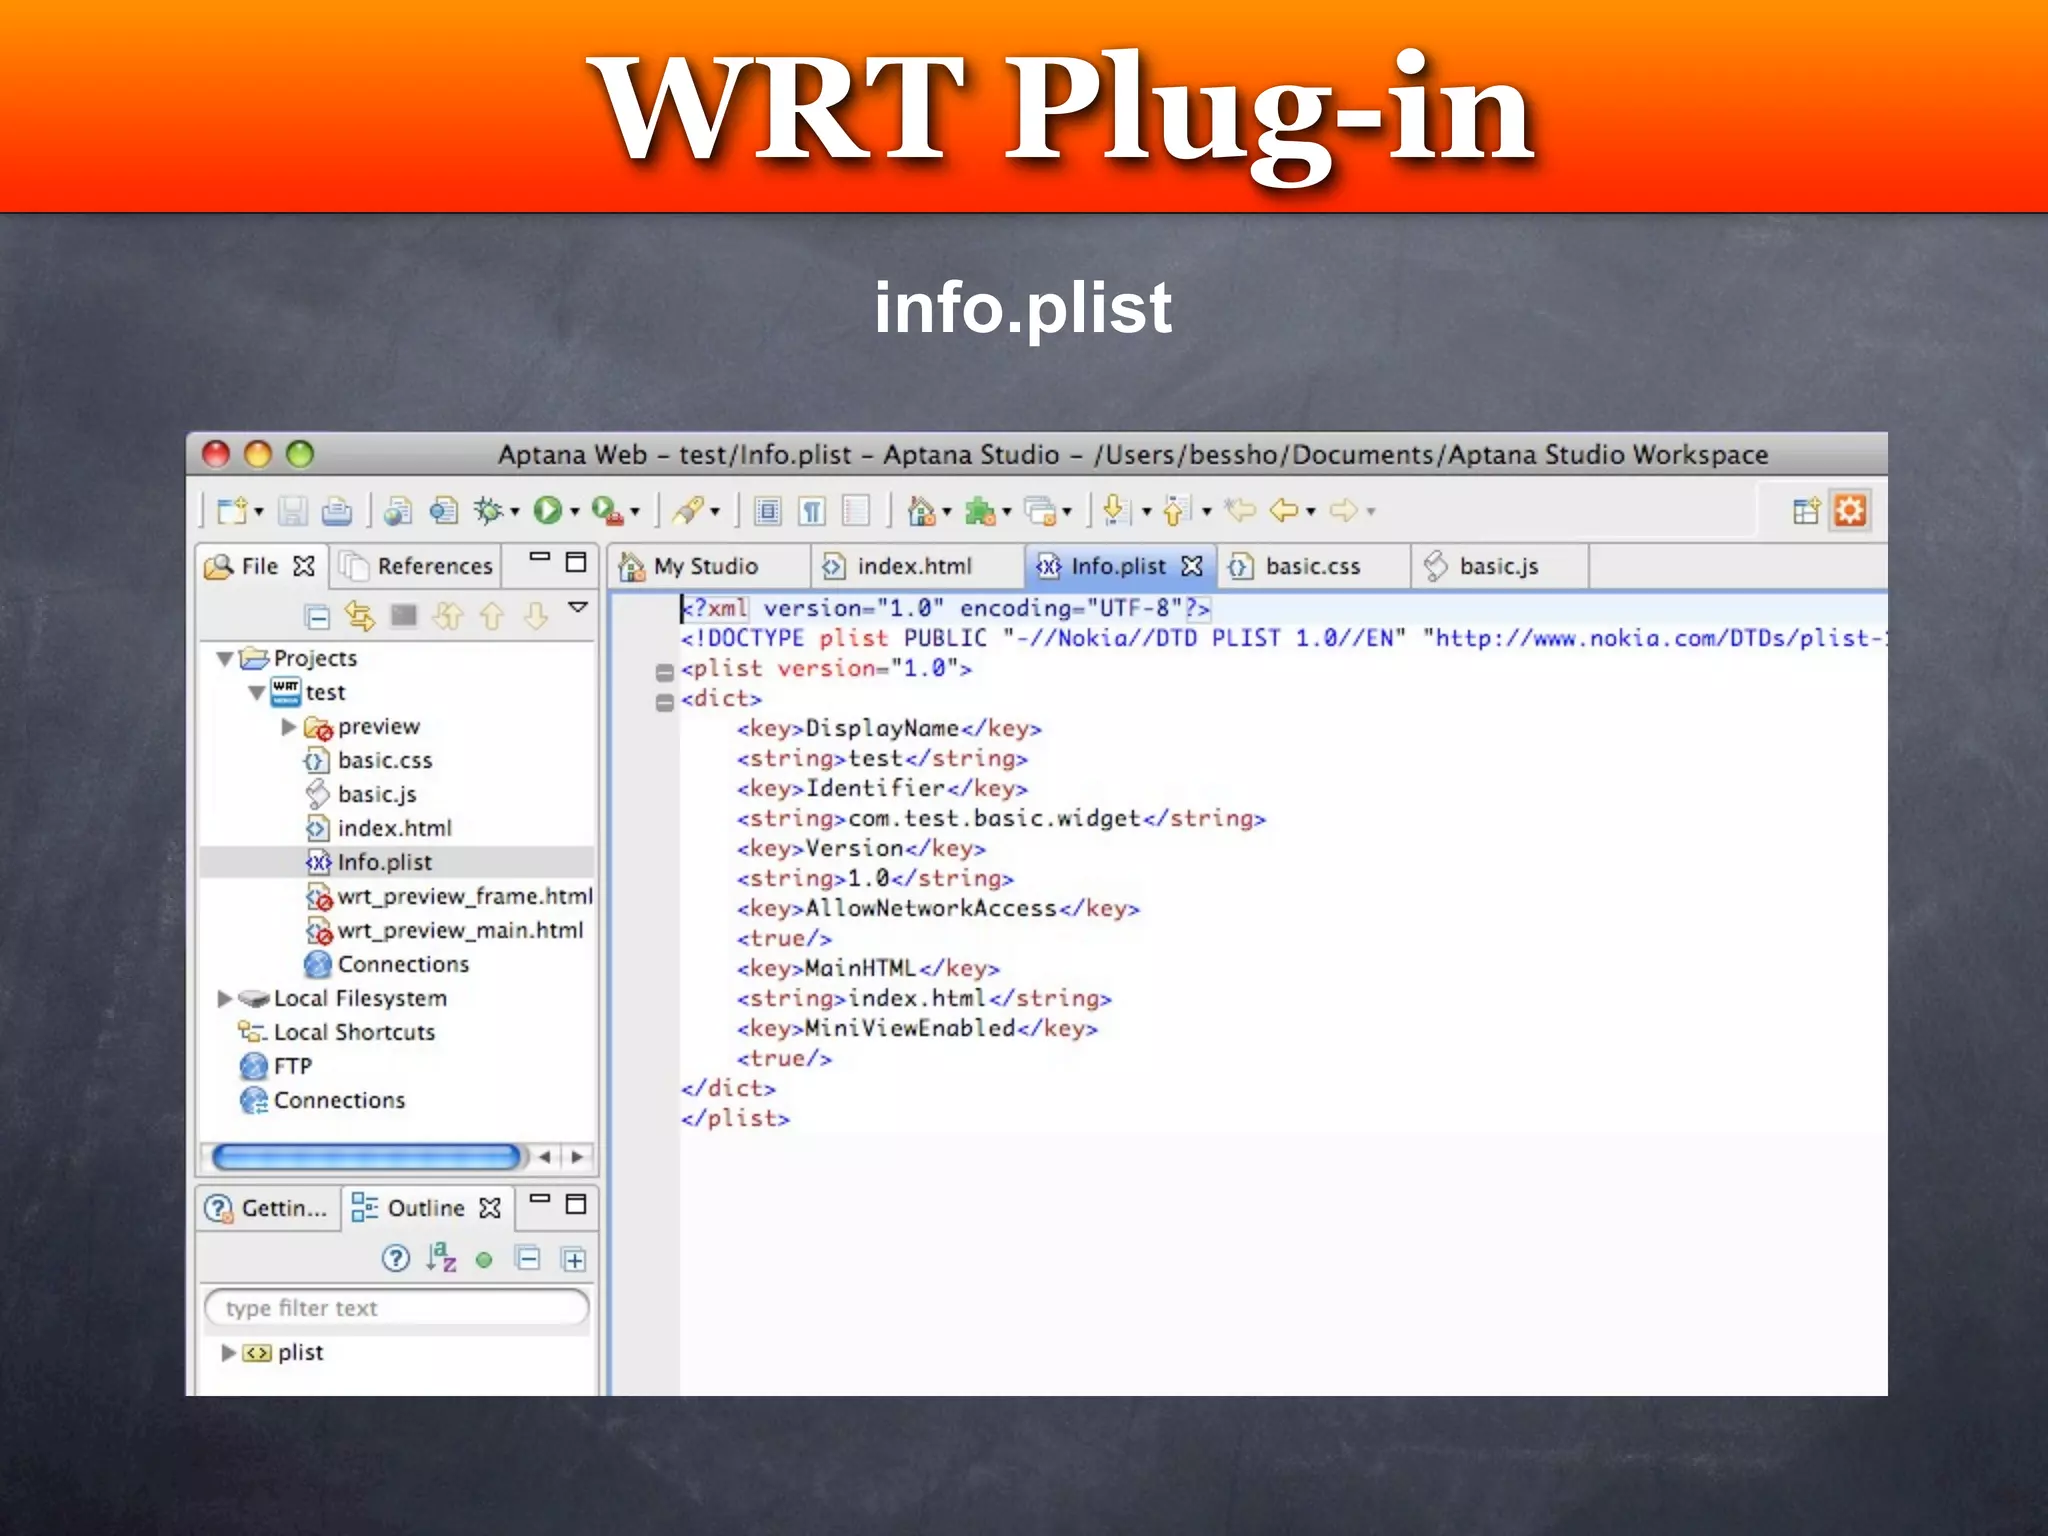Switch to the Getting Started tab

[x=266, y=1209]
